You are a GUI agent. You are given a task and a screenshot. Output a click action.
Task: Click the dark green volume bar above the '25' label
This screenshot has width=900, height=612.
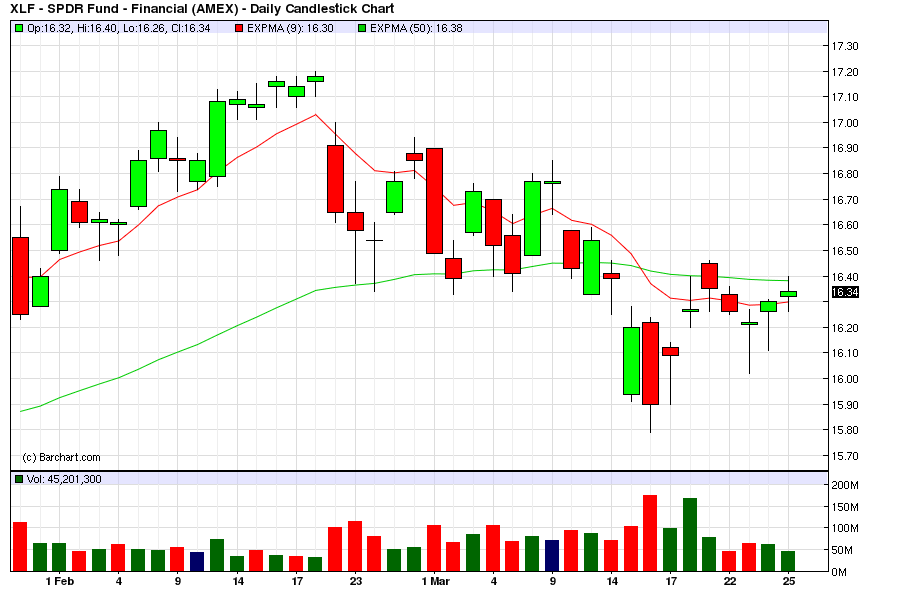(788, 561)
